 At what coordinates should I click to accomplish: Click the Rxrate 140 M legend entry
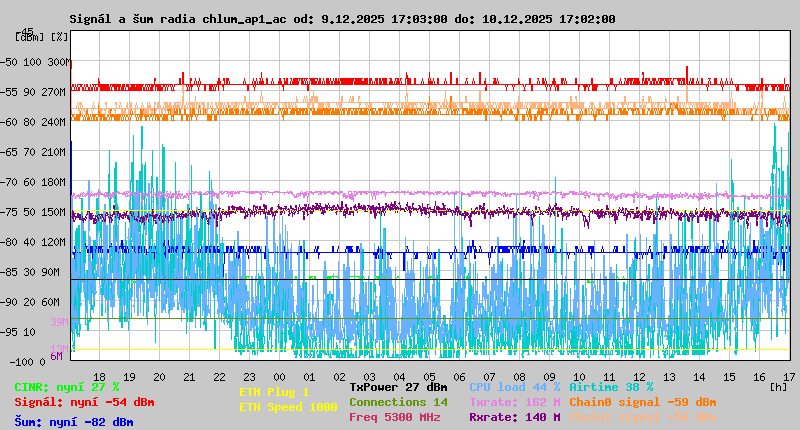tap(514, 417)
